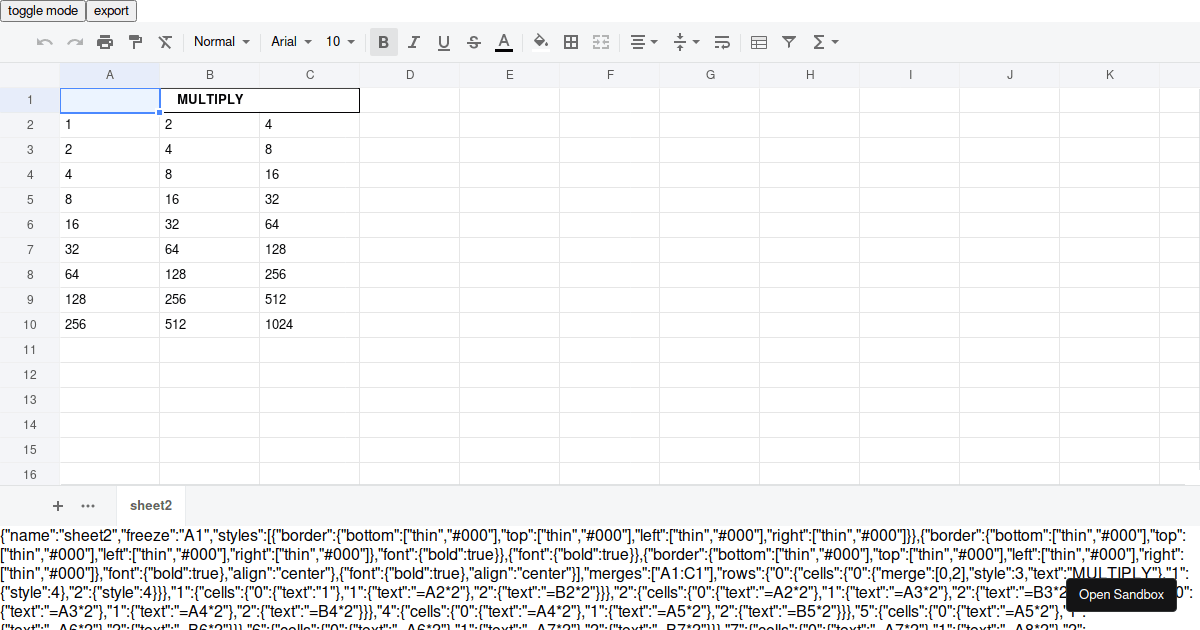
Task: Switch to the sheet2 tab
Action: [150, 505]
